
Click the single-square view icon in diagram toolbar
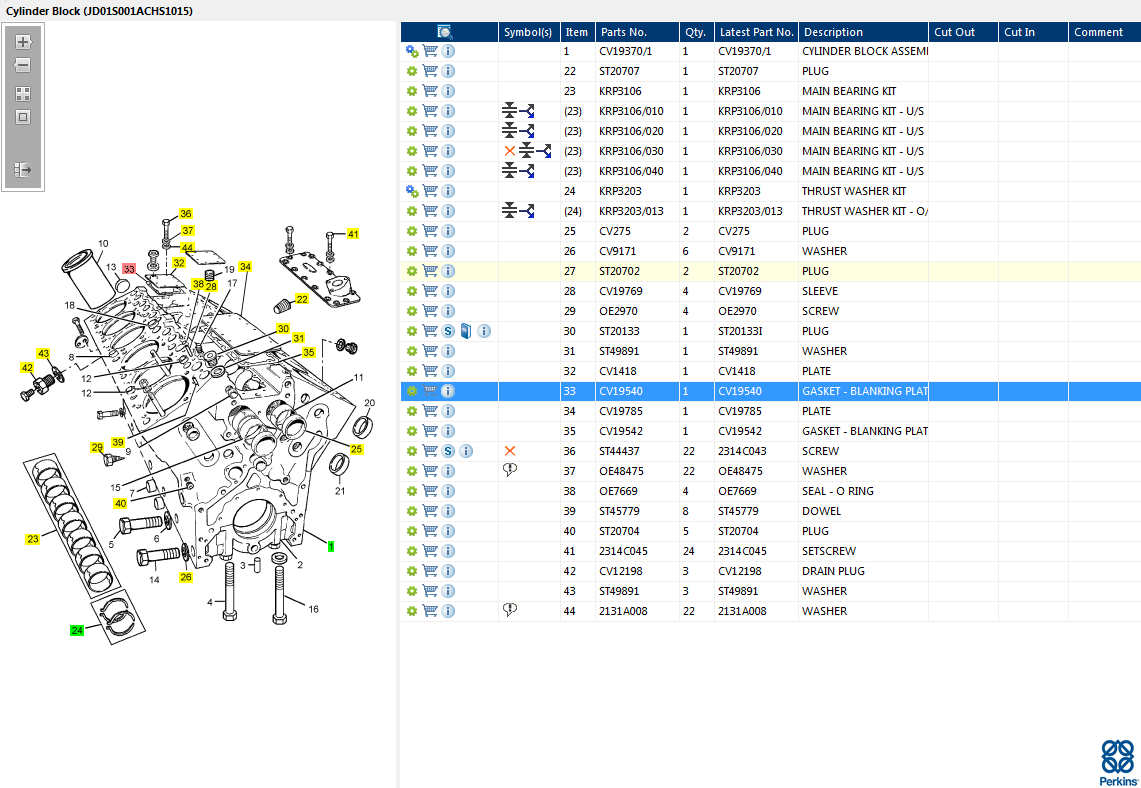point(23,117)
